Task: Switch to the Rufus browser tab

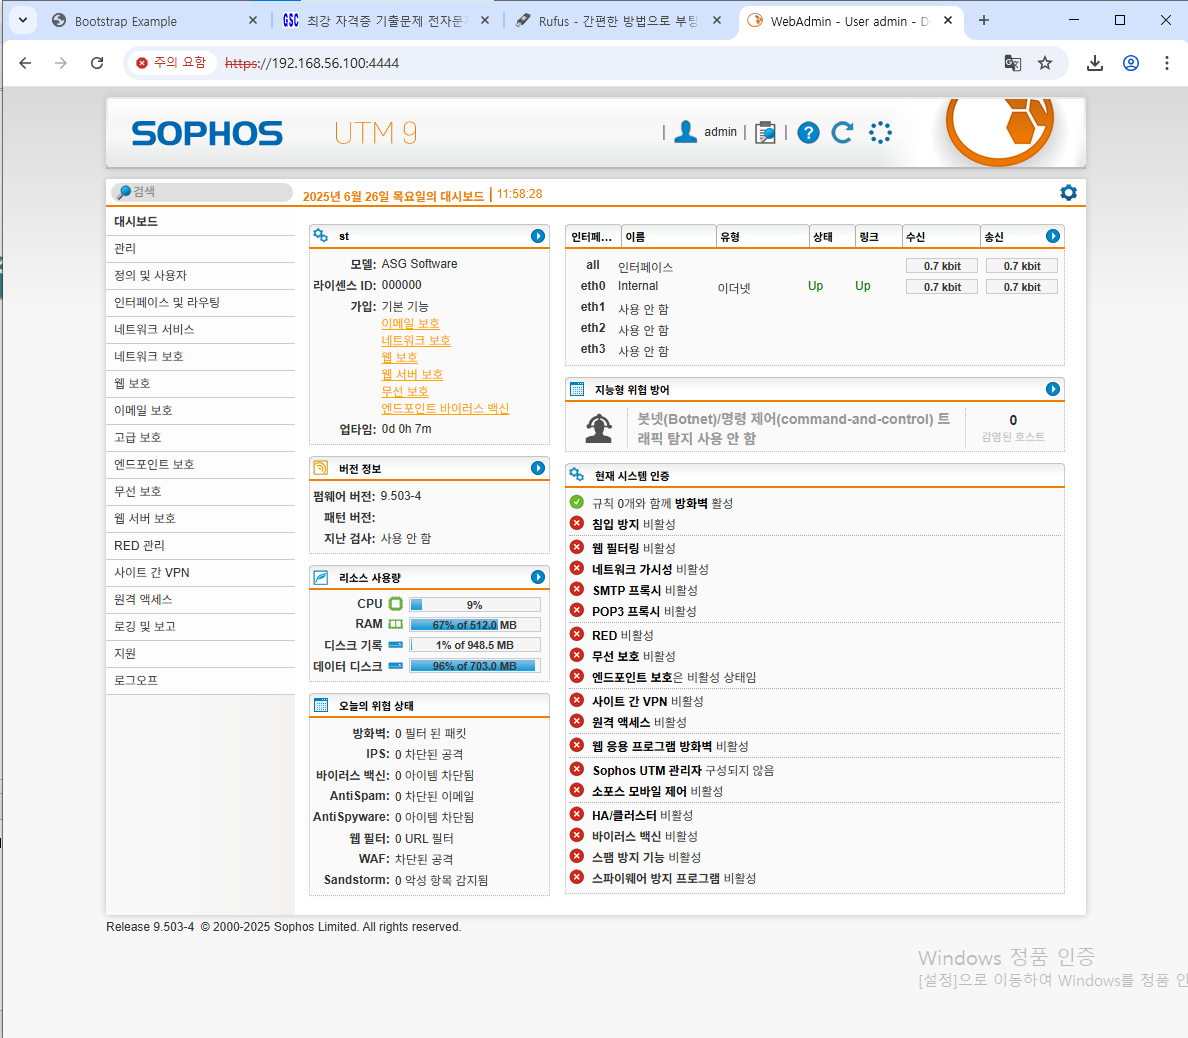Action: [617, 21]
